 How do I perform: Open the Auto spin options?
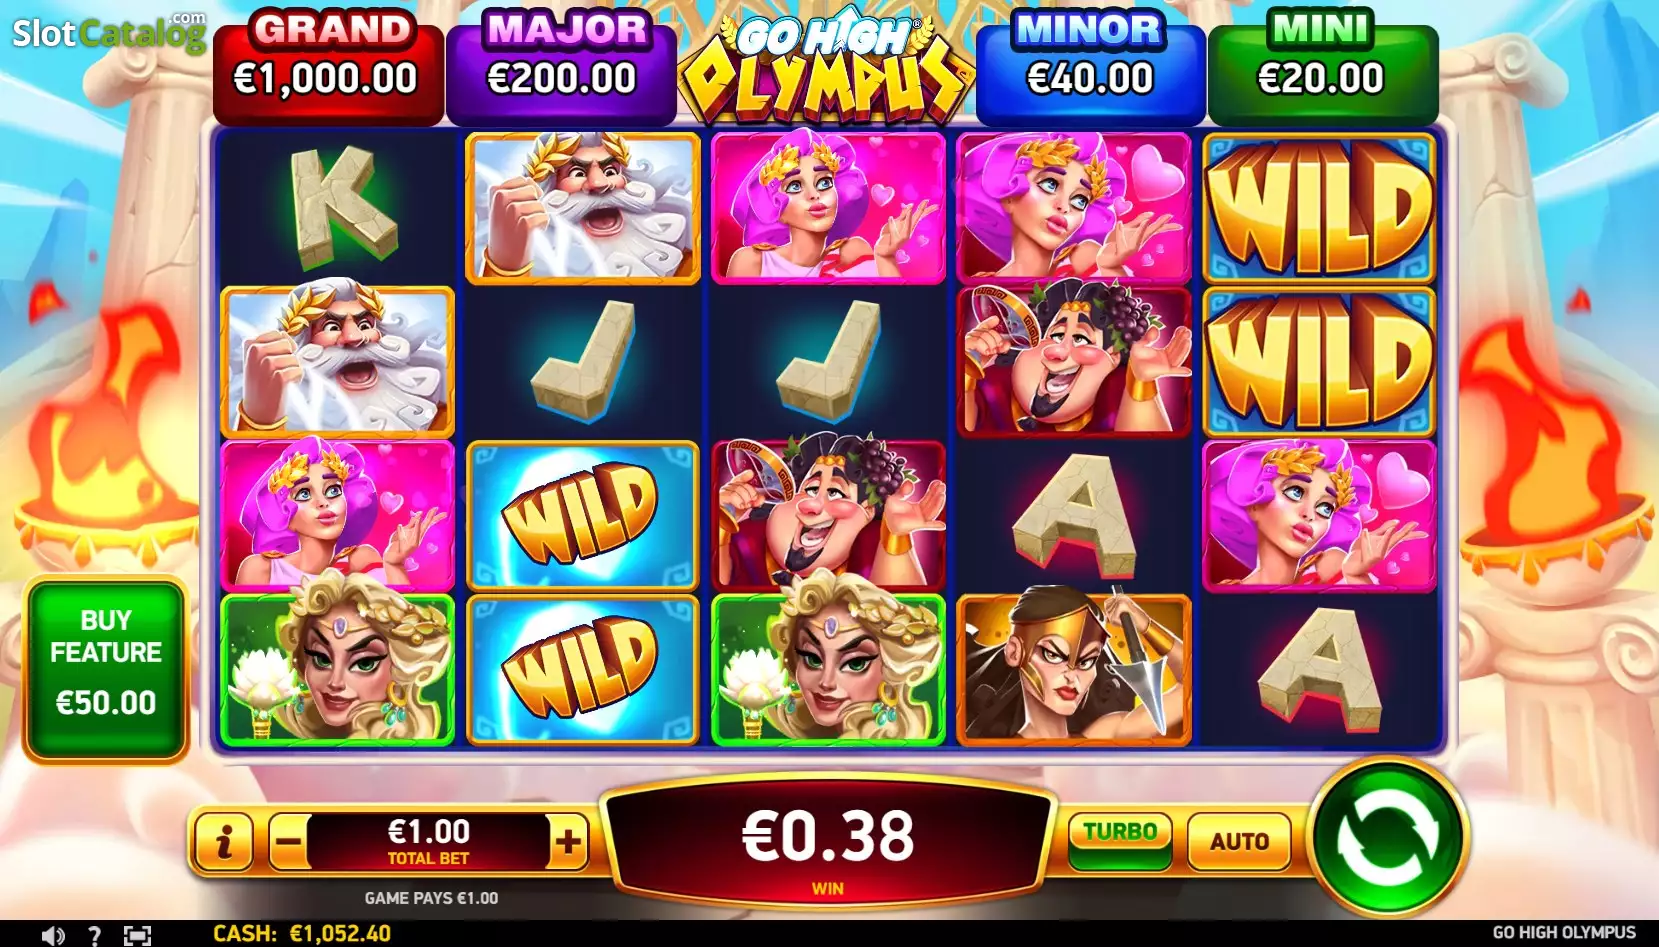(x=1239, y=841)
